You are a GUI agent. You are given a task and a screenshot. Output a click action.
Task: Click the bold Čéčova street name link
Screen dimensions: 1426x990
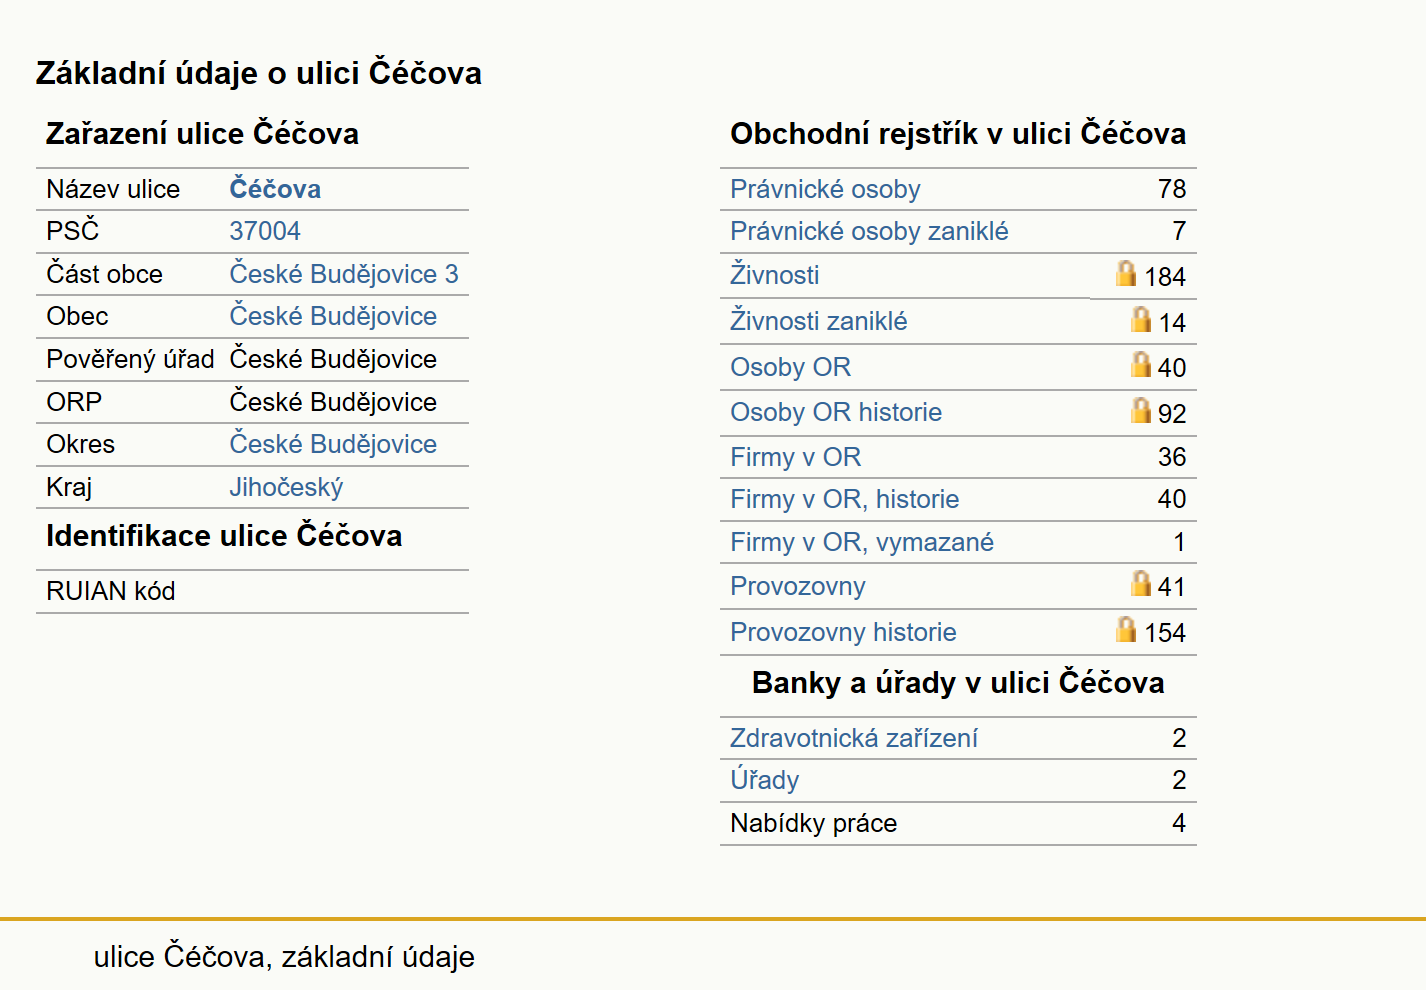(275, 188)
